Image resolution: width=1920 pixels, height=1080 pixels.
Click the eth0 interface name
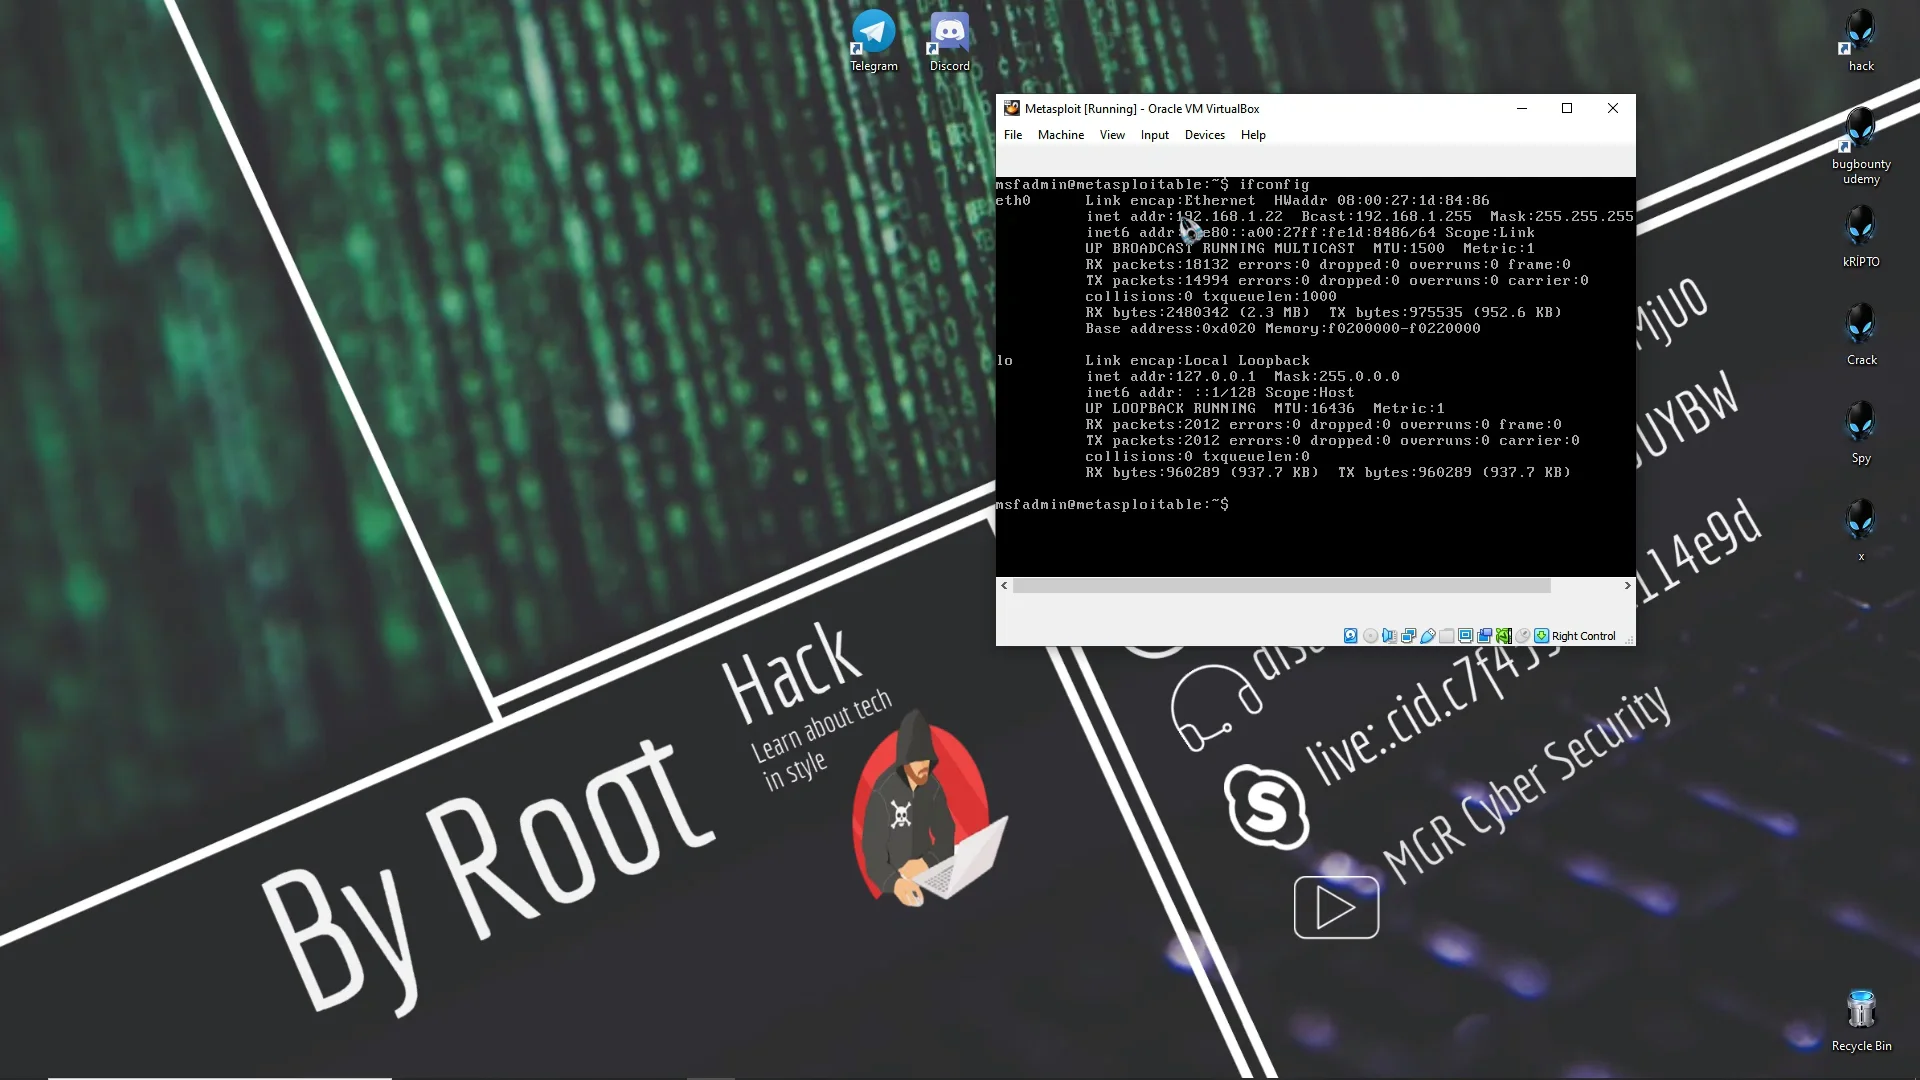tap(1013, 201)
